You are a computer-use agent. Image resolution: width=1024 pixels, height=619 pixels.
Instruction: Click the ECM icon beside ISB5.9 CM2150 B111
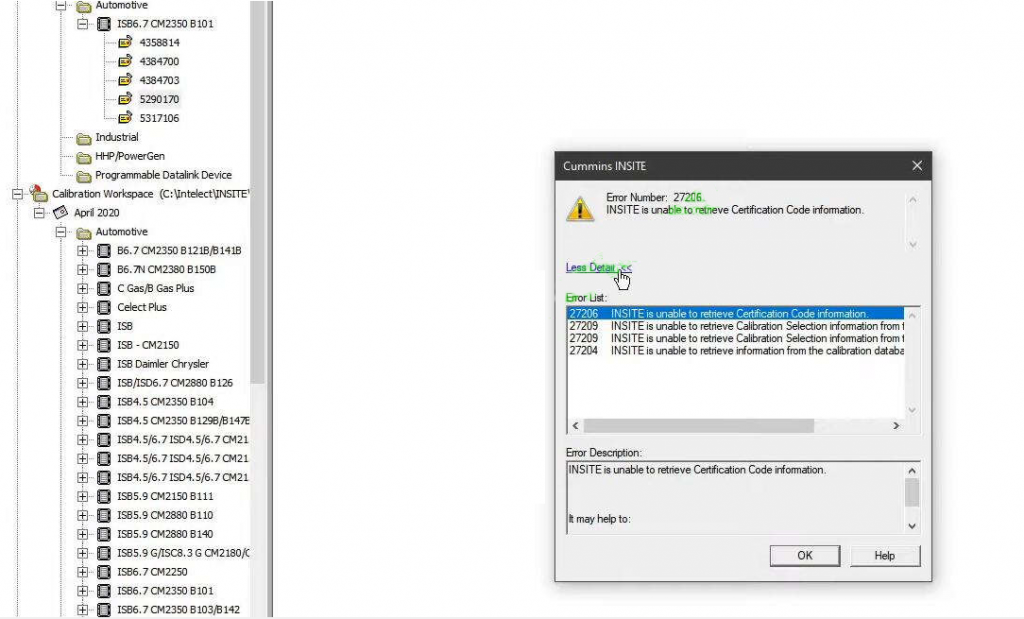(104, 496)
